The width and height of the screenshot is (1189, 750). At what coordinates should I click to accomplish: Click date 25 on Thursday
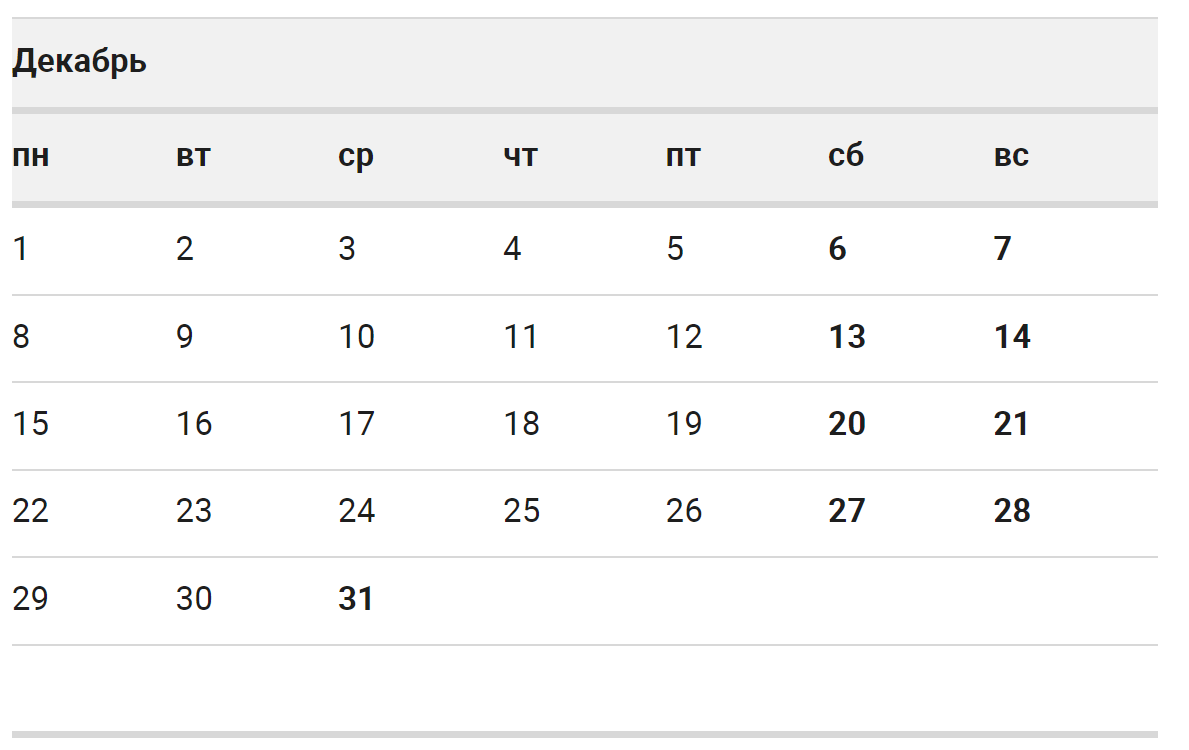521,512
